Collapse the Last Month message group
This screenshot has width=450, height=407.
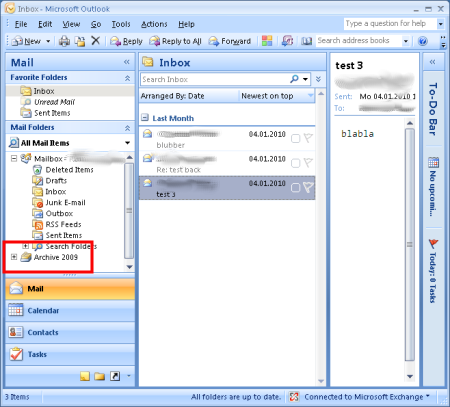tap(145, 117)
